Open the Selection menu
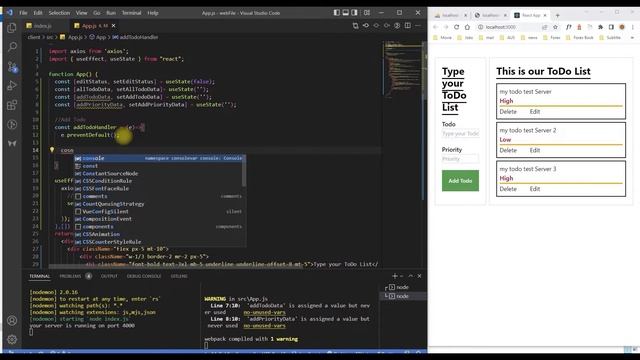640x360 pixels. 59,13
